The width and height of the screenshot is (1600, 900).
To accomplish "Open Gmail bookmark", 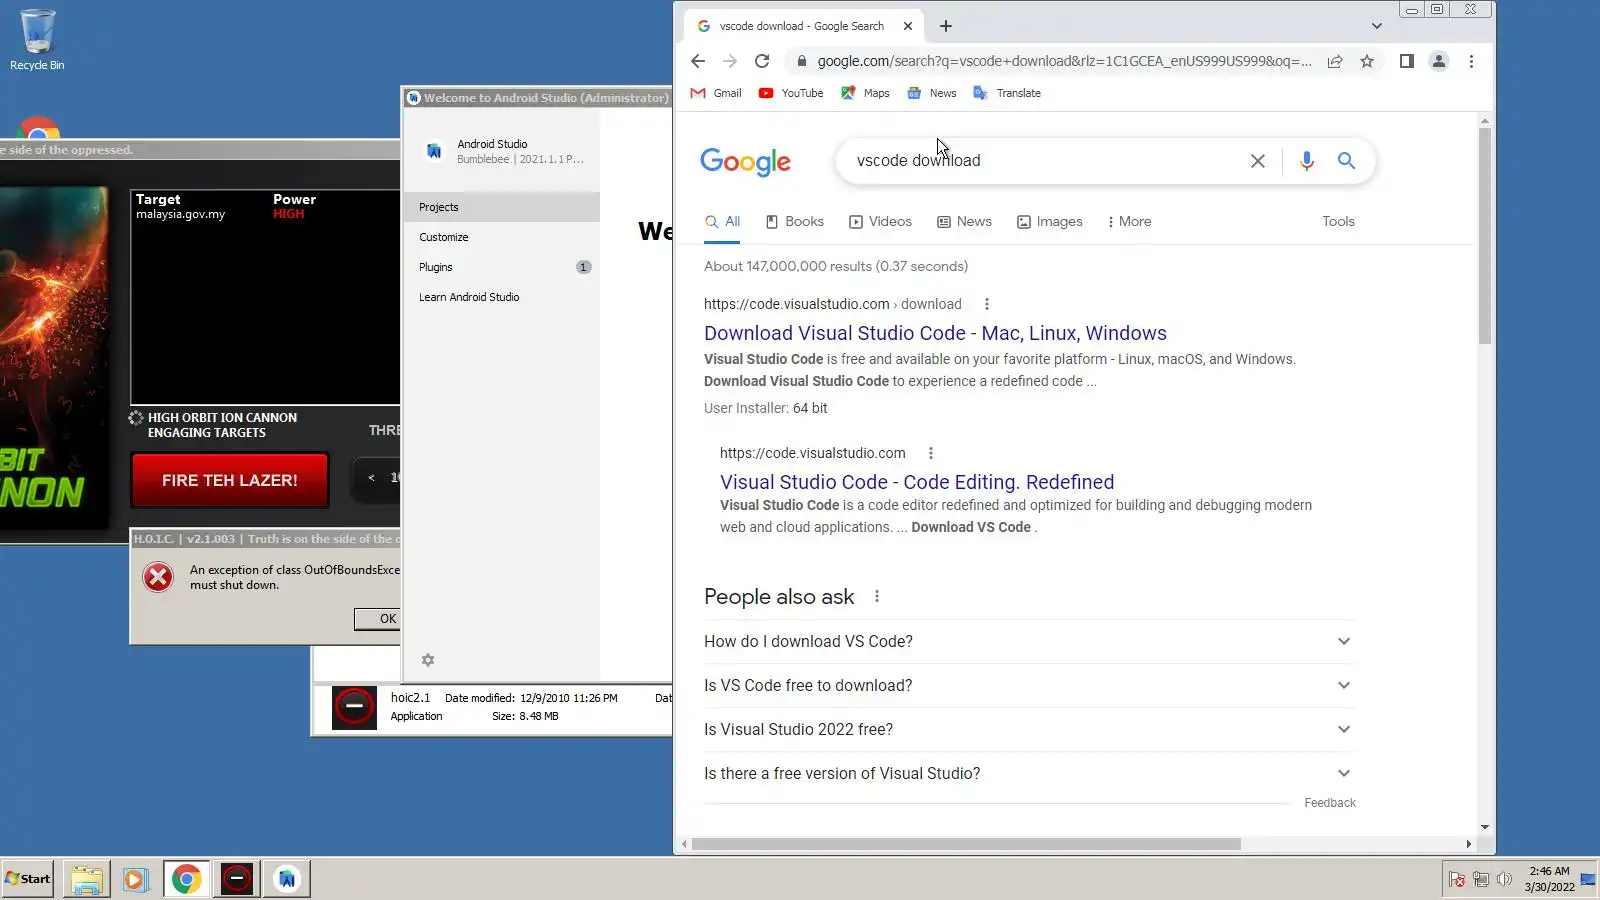I will click(x=716, y=93).
